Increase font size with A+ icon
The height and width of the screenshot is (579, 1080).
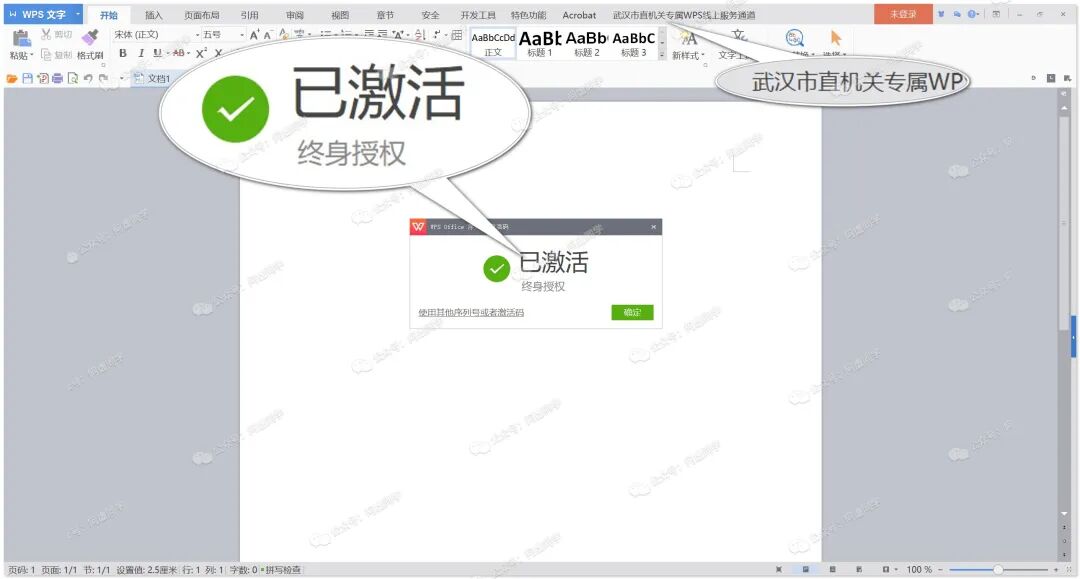254,34
